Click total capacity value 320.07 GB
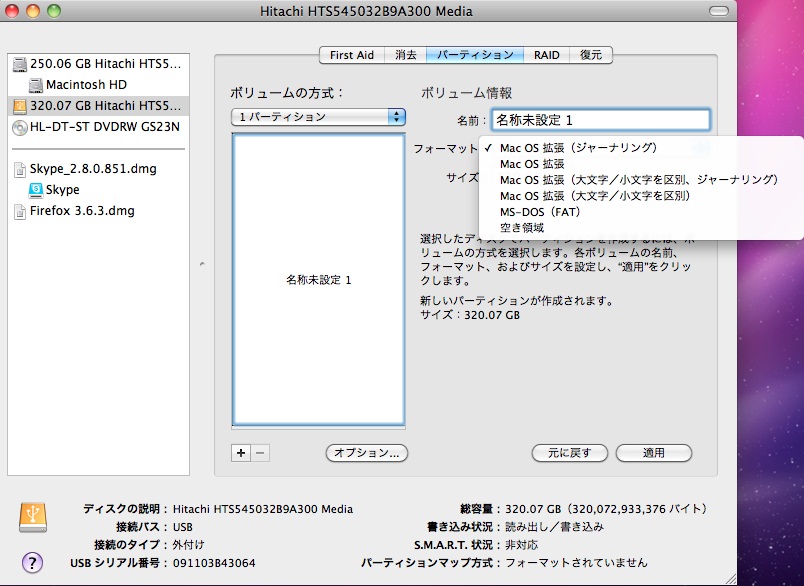 tap(606, 509)
